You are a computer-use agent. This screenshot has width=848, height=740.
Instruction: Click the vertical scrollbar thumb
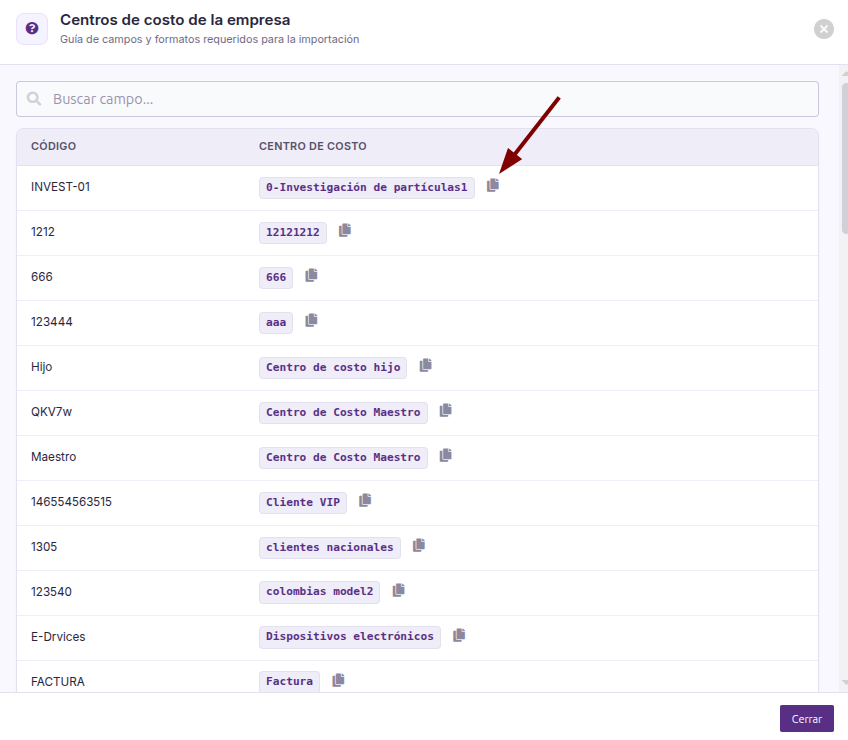point(844,158)
